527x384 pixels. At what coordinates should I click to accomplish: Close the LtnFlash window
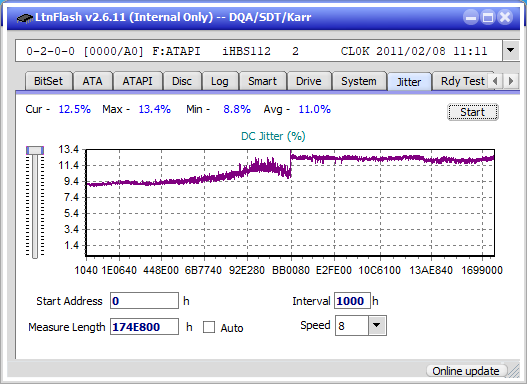[505, 17]
